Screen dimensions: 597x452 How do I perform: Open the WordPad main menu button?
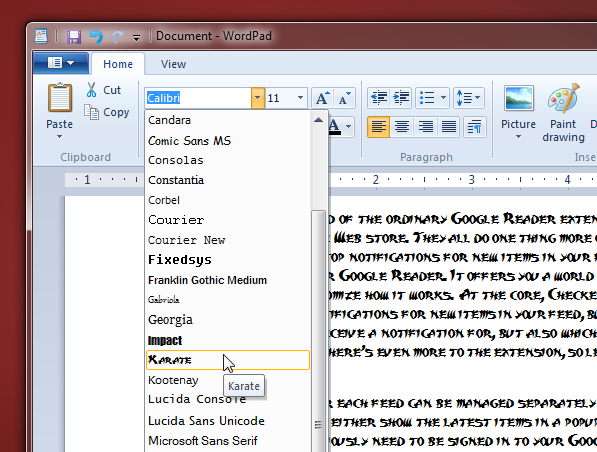pyautogui.click(x=61, y=63)
